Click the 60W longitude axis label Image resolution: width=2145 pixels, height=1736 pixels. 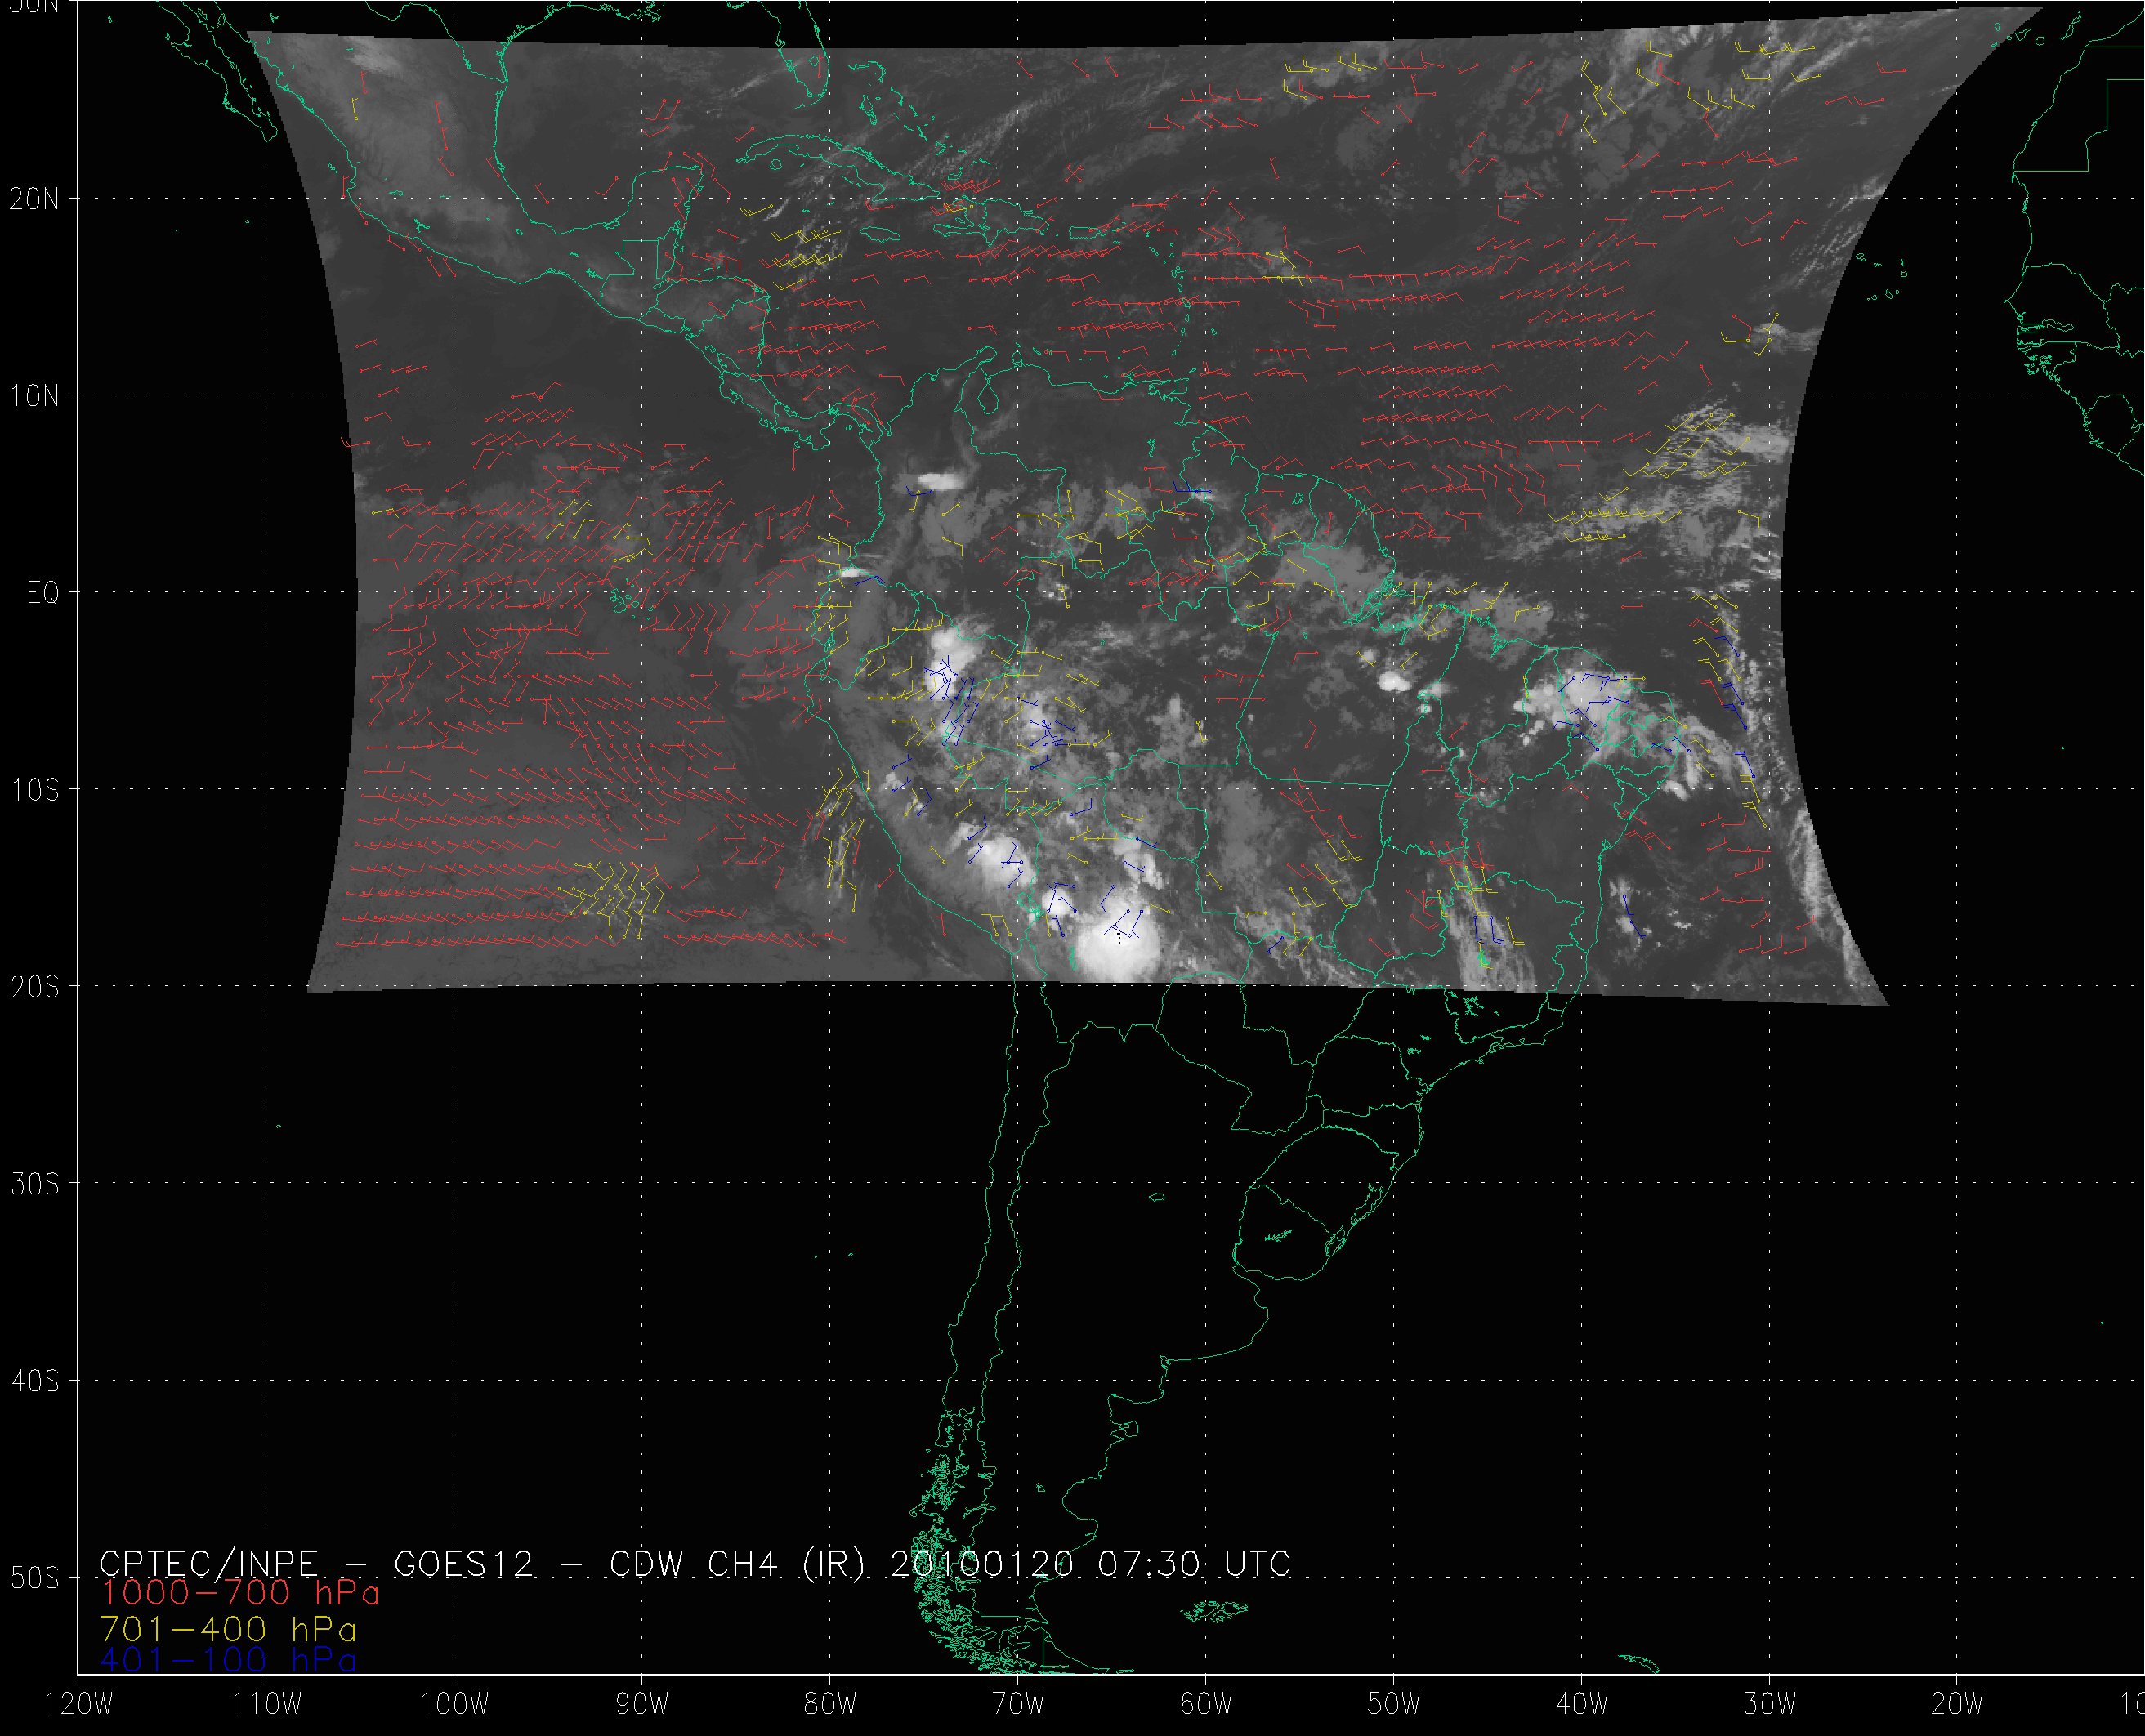click(x=1206, y=1704)
